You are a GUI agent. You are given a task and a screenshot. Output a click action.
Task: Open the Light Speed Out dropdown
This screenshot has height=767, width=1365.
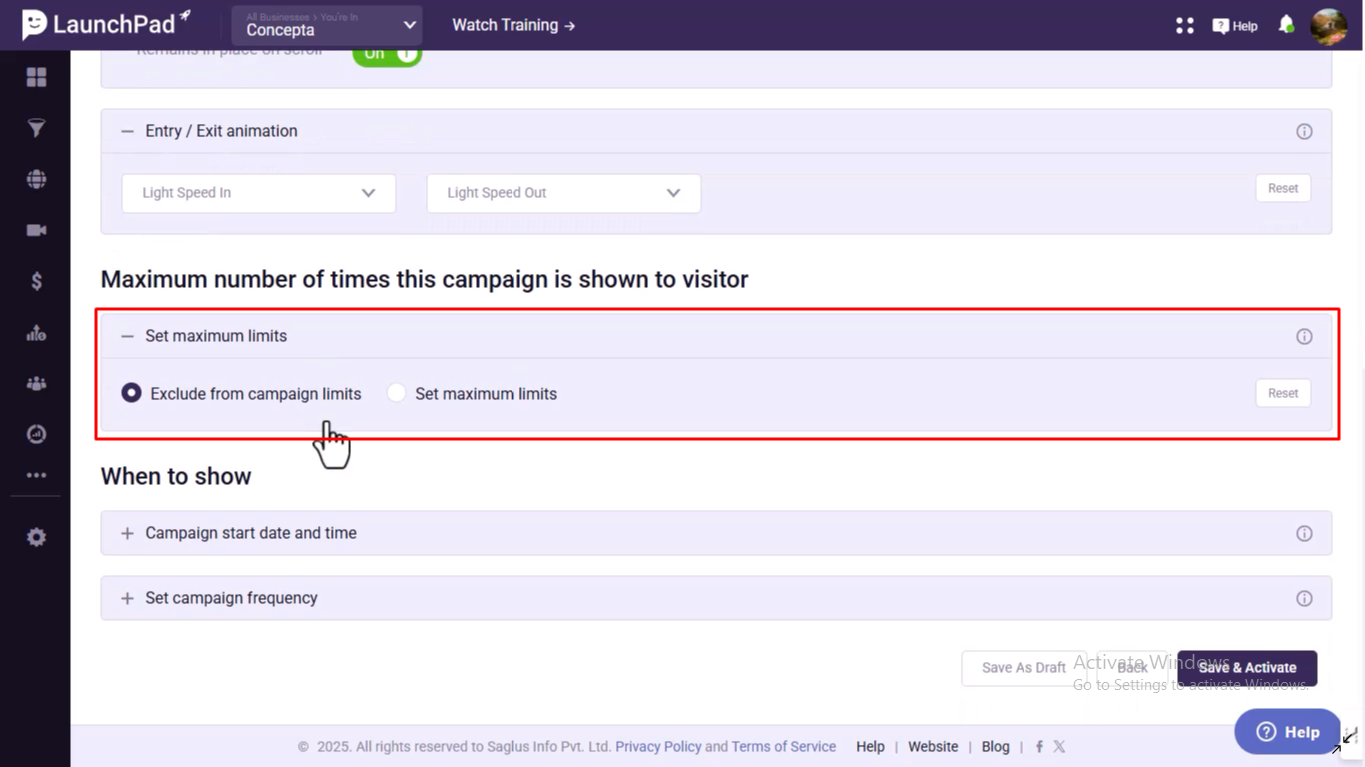[564, 193]
